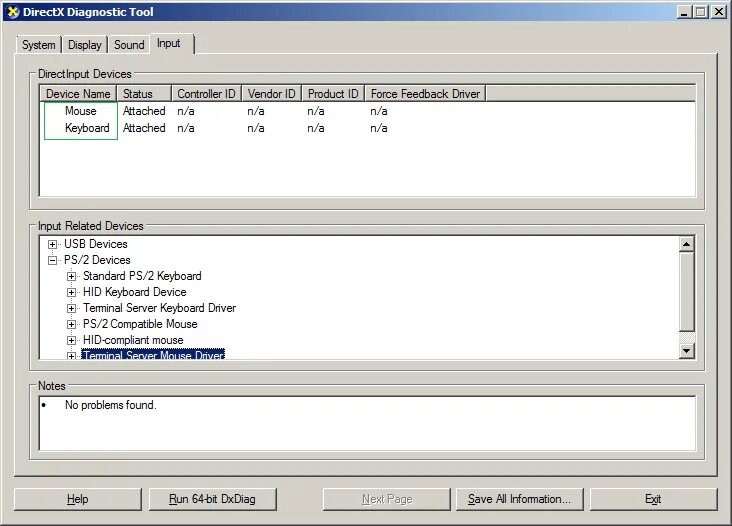Open the Sound tab

tap(129, 45)
